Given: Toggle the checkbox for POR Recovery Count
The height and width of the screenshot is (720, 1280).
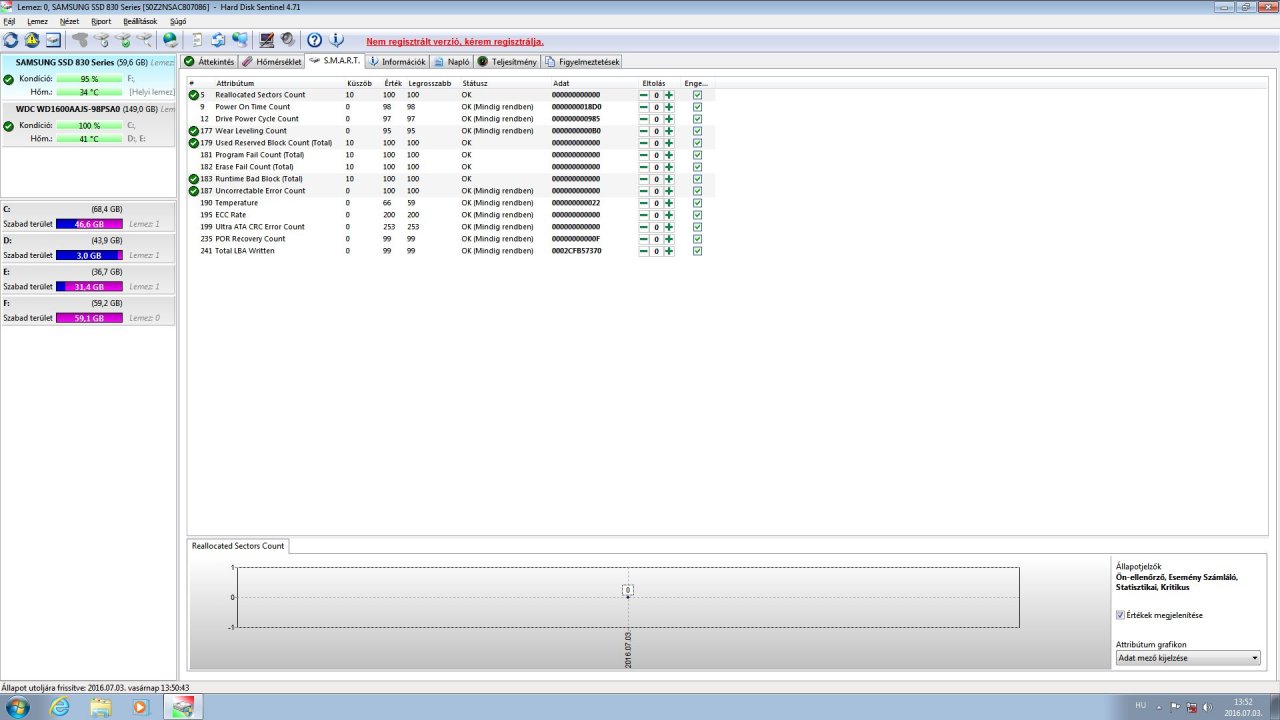Looking at the screenshot, I should tap(697, 239).
